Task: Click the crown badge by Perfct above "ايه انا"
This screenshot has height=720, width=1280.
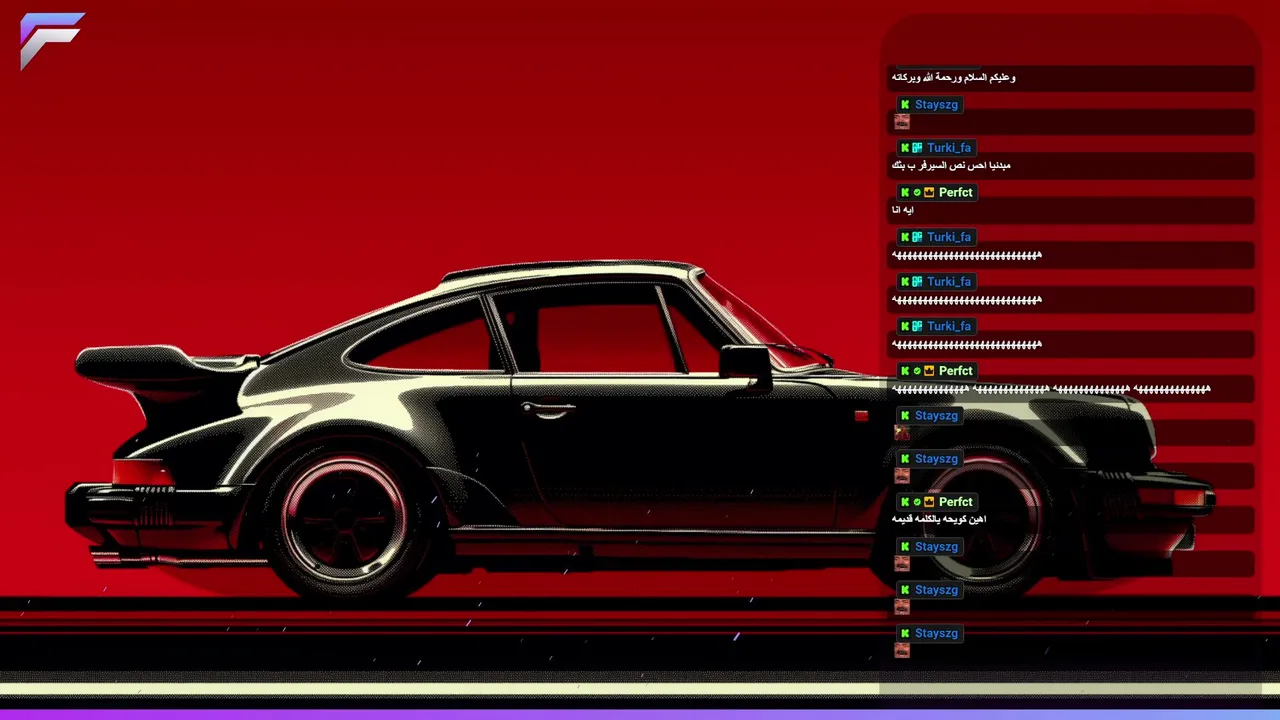Action: click(929, 192)
